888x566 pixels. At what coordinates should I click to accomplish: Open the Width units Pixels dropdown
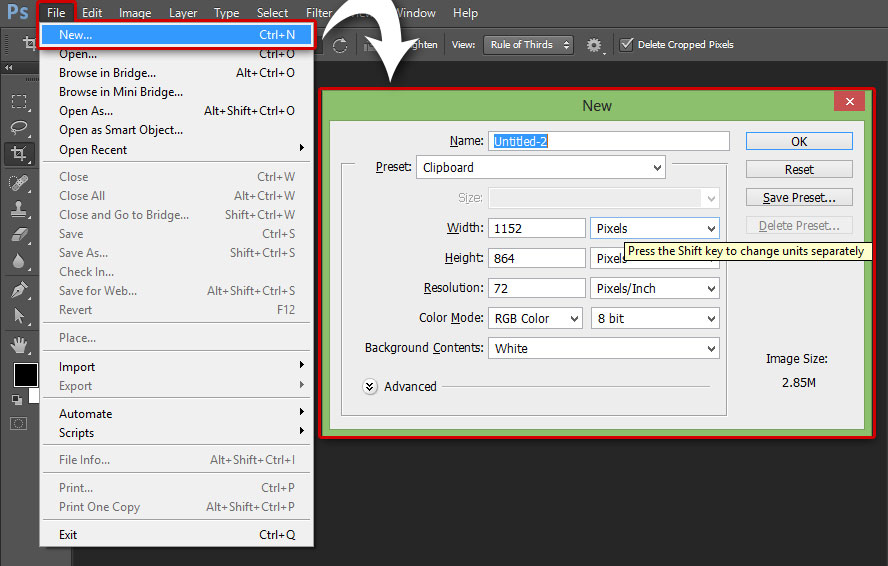pos(655,228)
